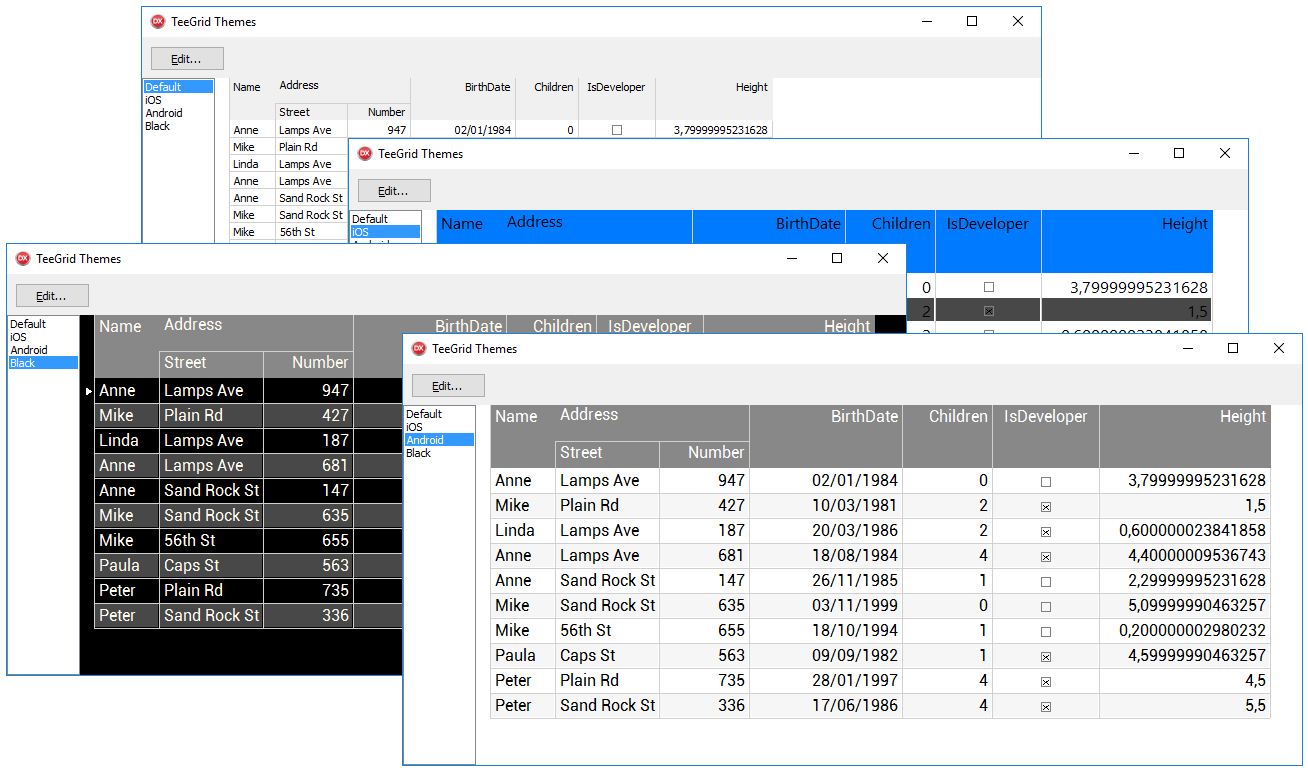Screen dimensions: 1308x771
Task: Click the app icon in the Black-themed window title bar
Action: click(23, 259)
